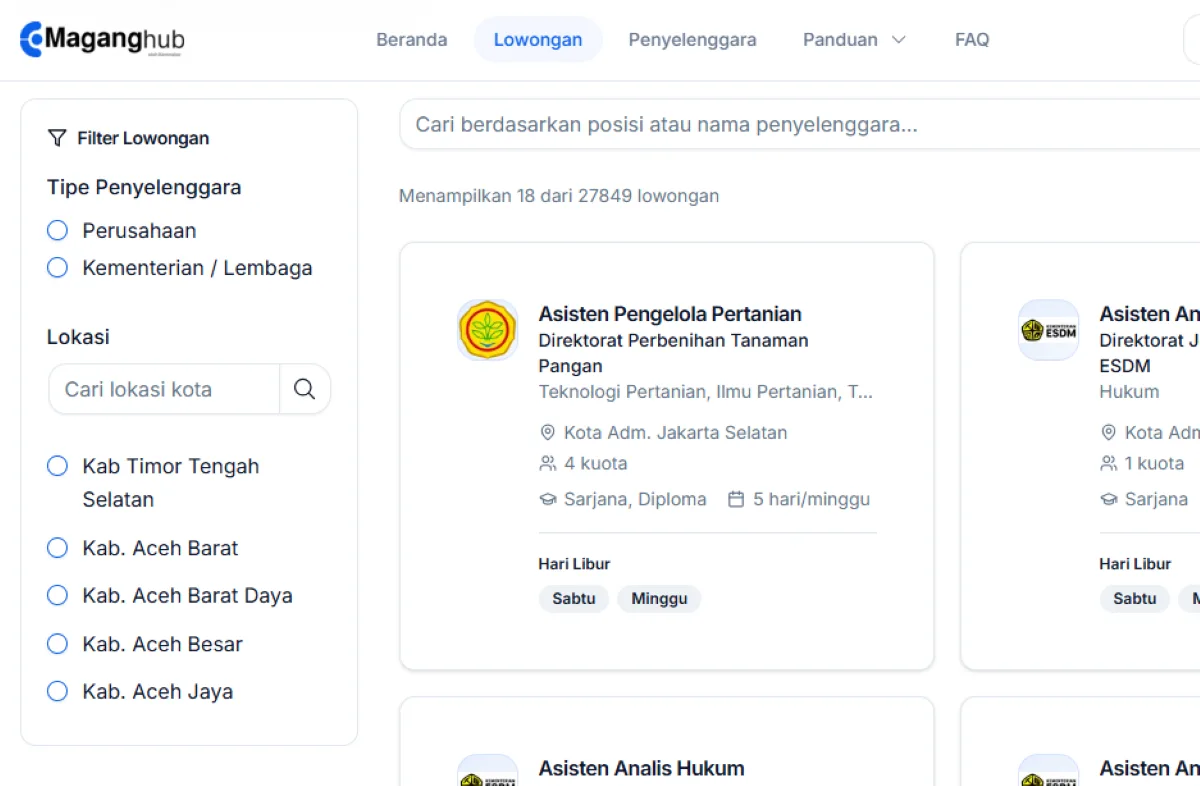
Task: Open the Lowongan tab
Action: pos(538,40)
